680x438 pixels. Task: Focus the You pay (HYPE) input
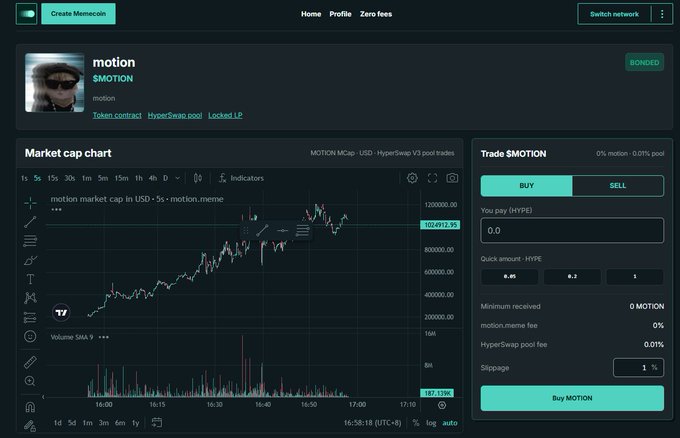tap(572, 230)
